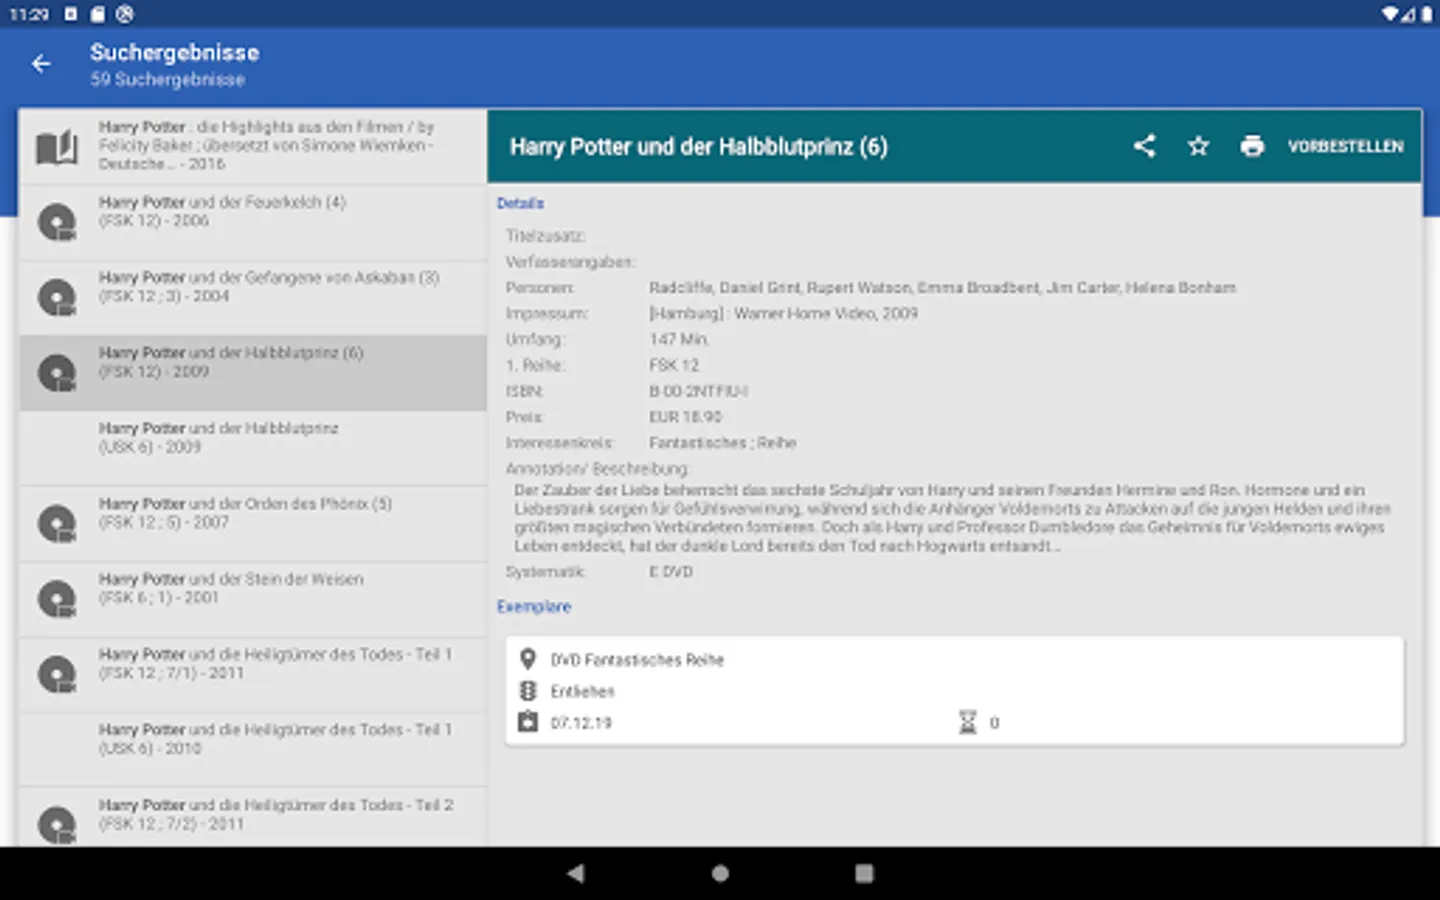Open Heiligtümer des Todes Teil 1 (USK 6) 2010
The width and height of the screenshot is (1440, 900).
point(253,750)
